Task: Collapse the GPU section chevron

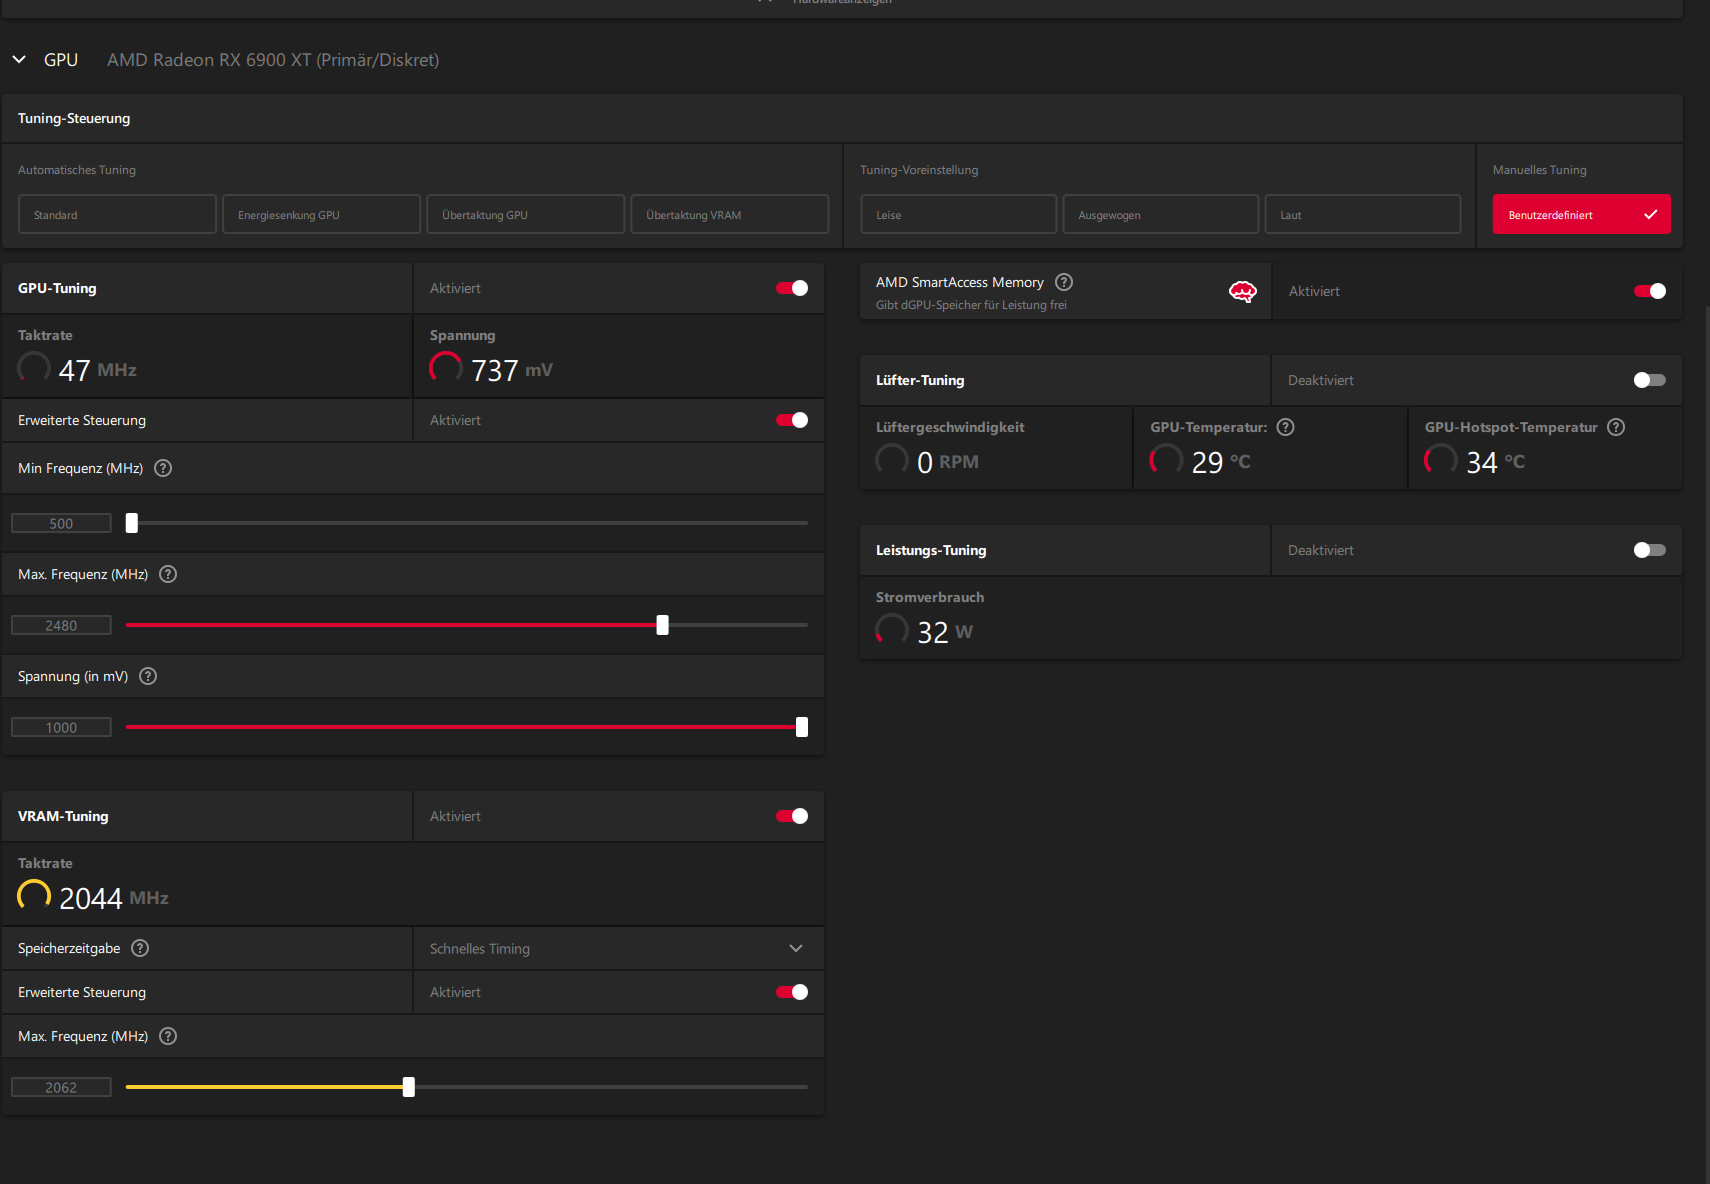Action: tap(19, 60)
